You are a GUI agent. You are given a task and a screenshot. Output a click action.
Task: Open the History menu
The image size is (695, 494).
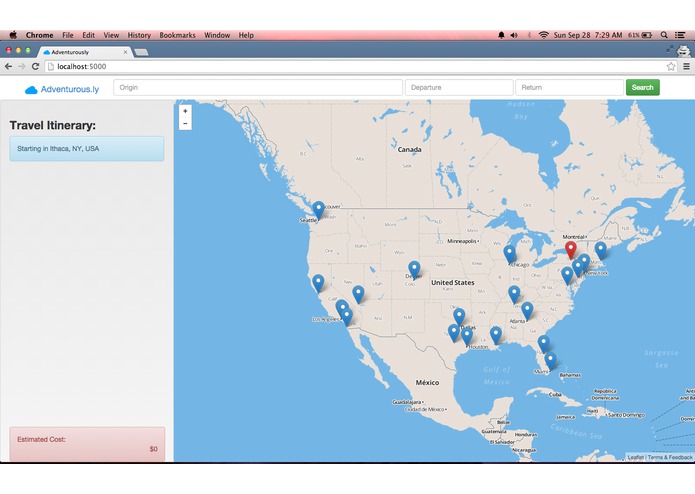click(139, 35)
